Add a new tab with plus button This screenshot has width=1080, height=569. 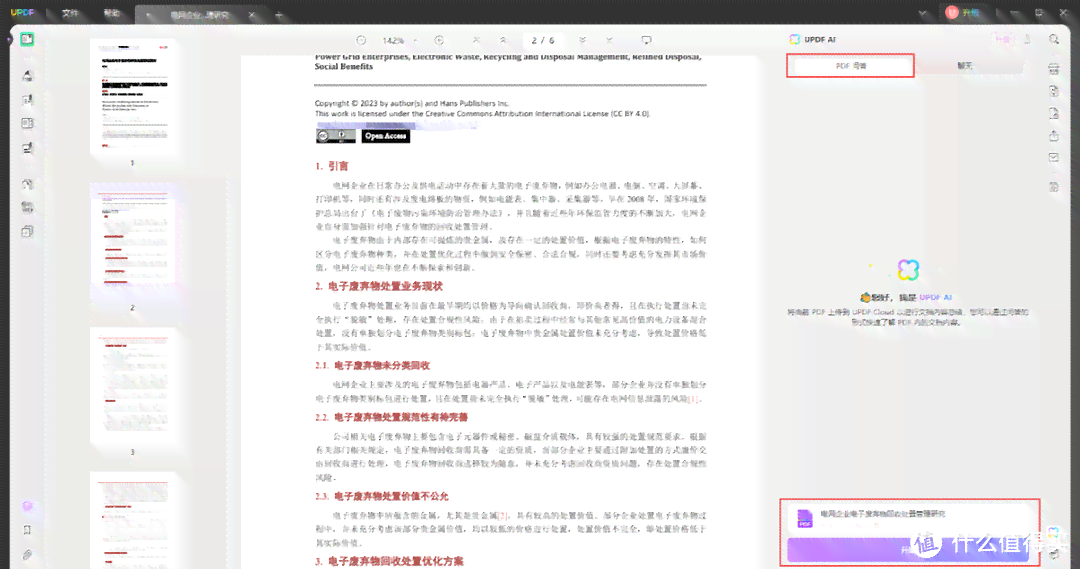click(278, 14)
